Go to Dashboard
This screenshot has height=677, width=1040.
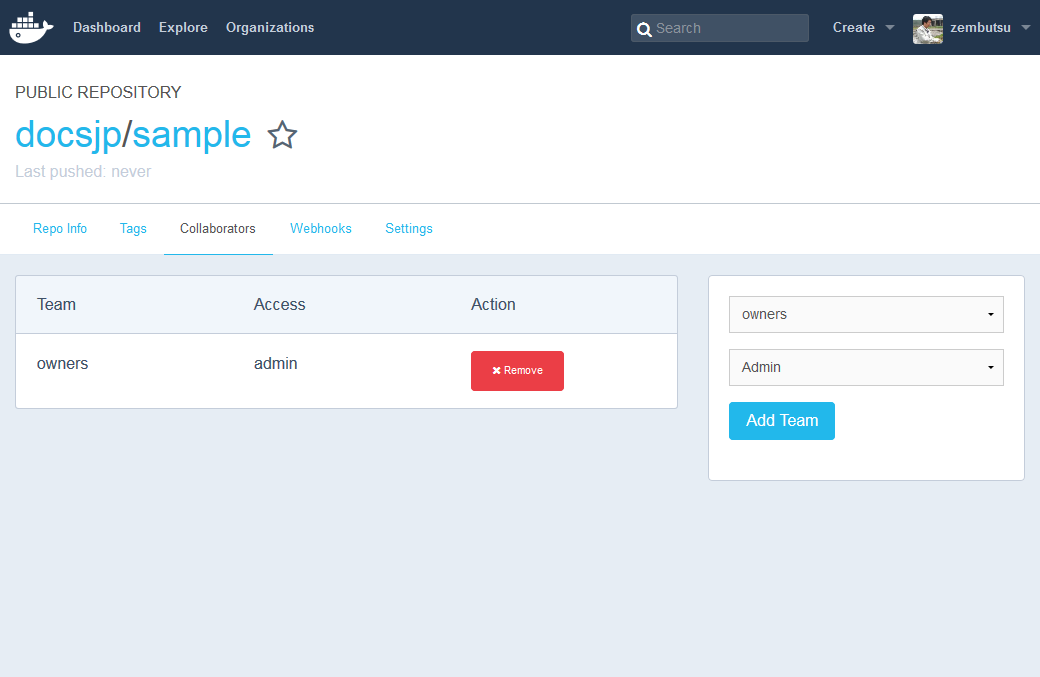click(107, 27)
